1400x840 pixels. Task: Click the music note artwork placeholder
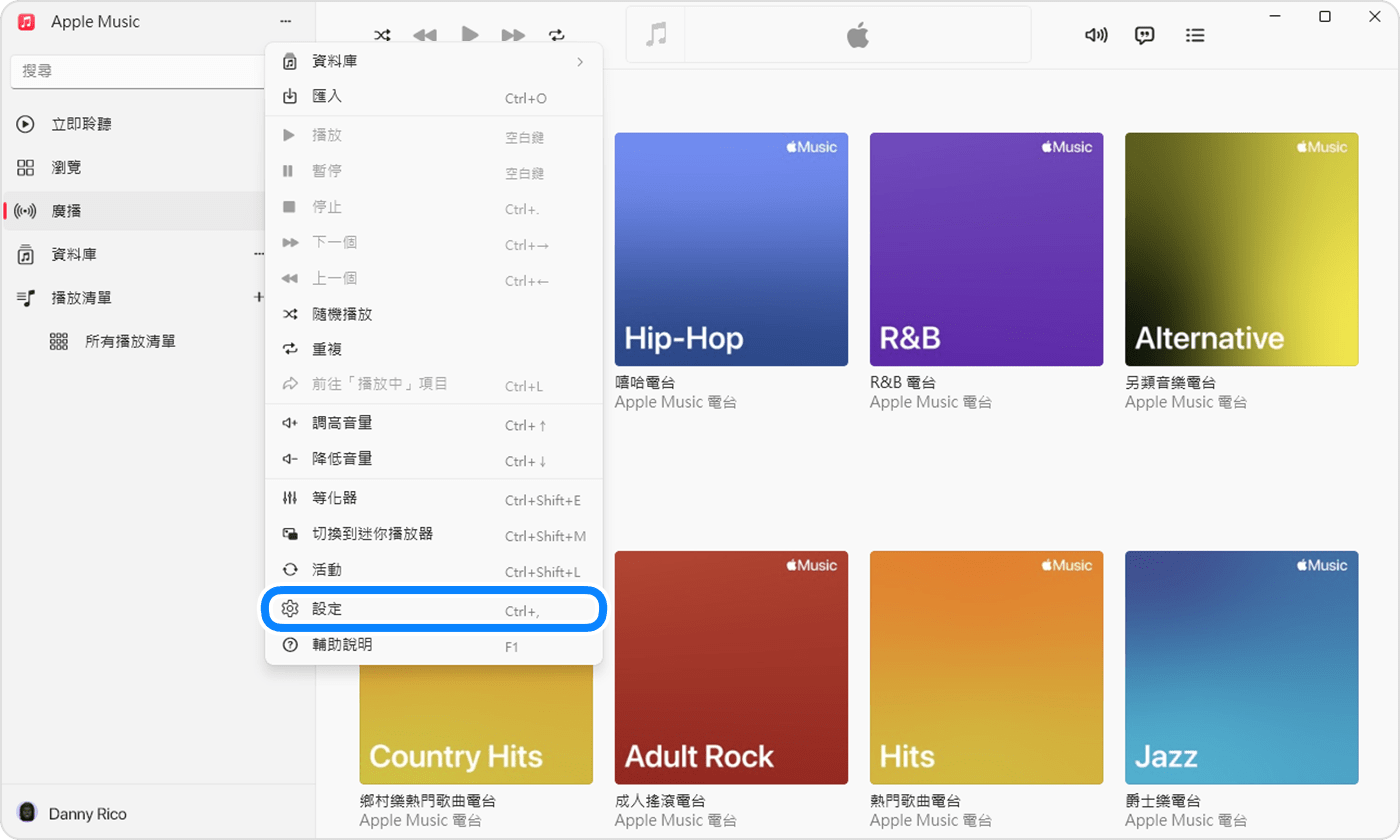point(656,35)
